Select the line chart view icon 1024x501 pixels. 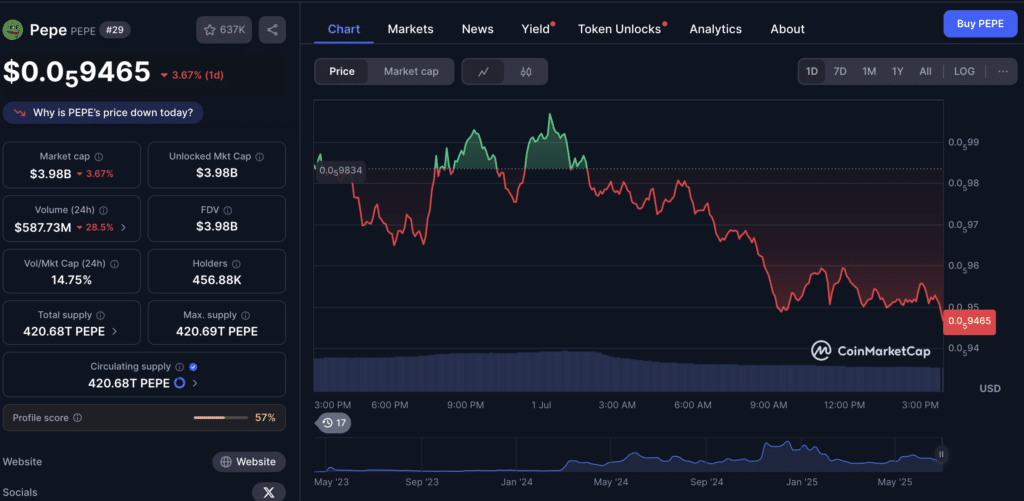tap(483, 72)
